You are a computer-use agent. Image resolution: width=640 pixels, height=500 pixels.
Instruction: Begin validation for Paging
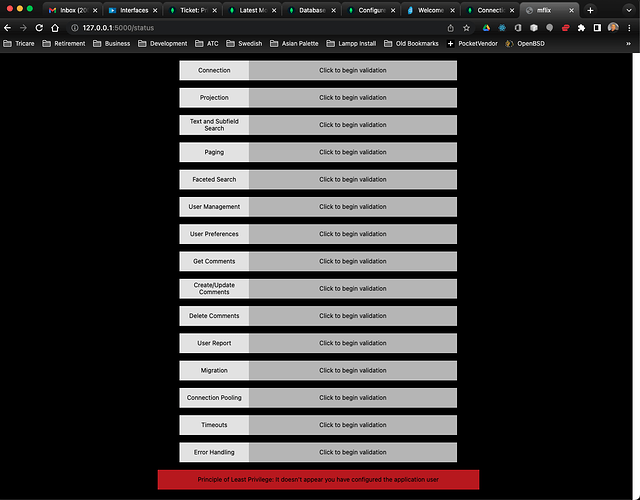pos(353,152)
